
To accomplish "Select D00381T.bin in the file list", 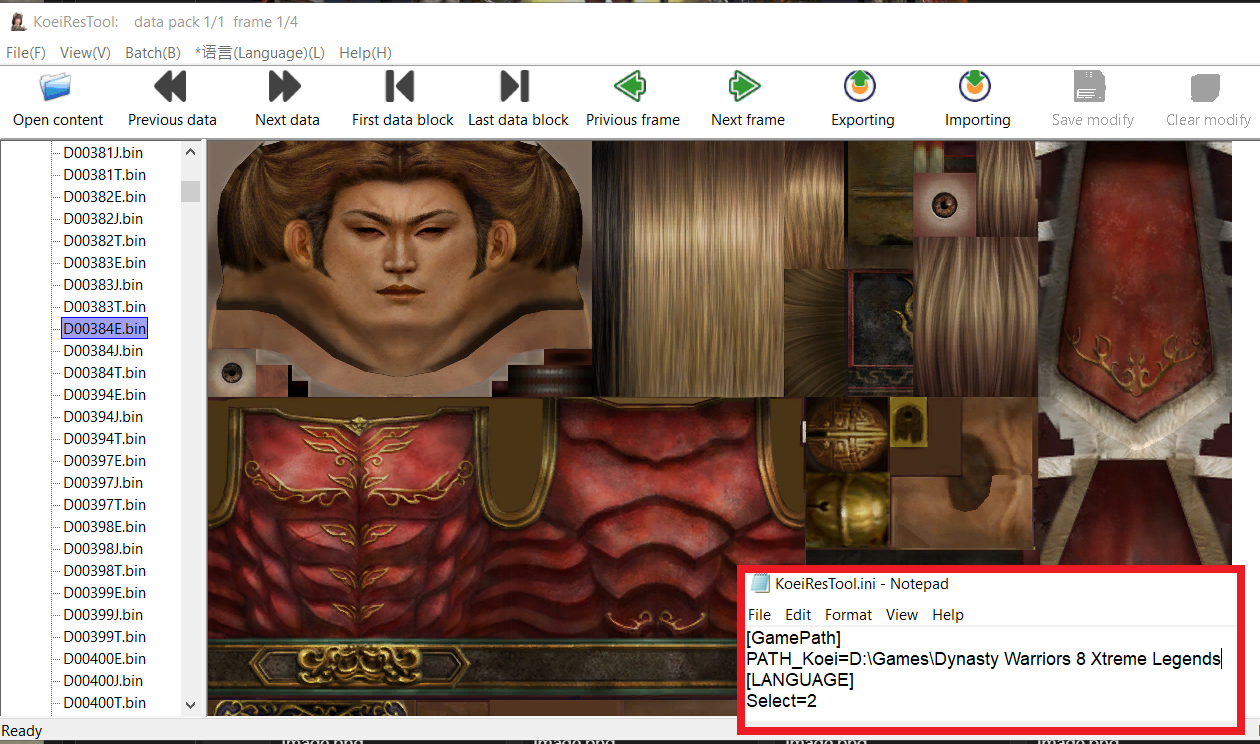I will (x=104, y=174).
